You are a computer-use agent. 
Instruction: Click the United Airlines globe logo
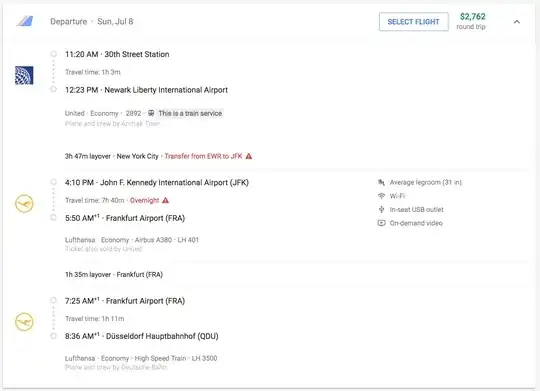[24, 75]
